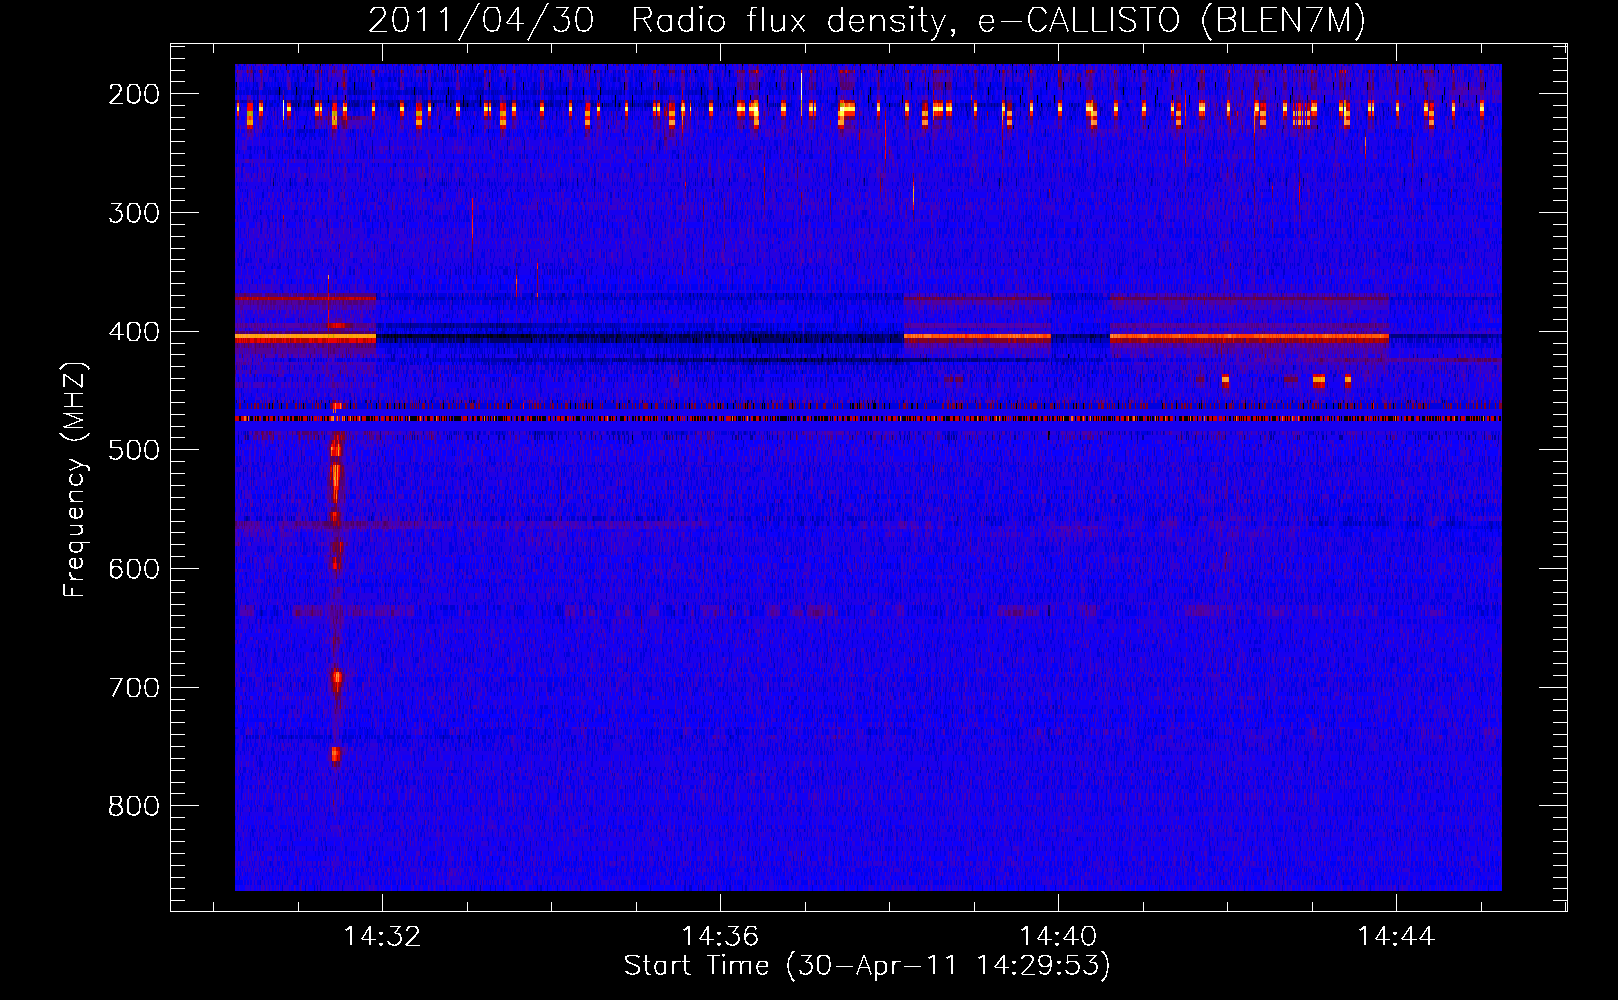This screenshot has width=1618, height=1000.
Task: Click the 14:40 time tick label
Action: tap(1058, 936)
